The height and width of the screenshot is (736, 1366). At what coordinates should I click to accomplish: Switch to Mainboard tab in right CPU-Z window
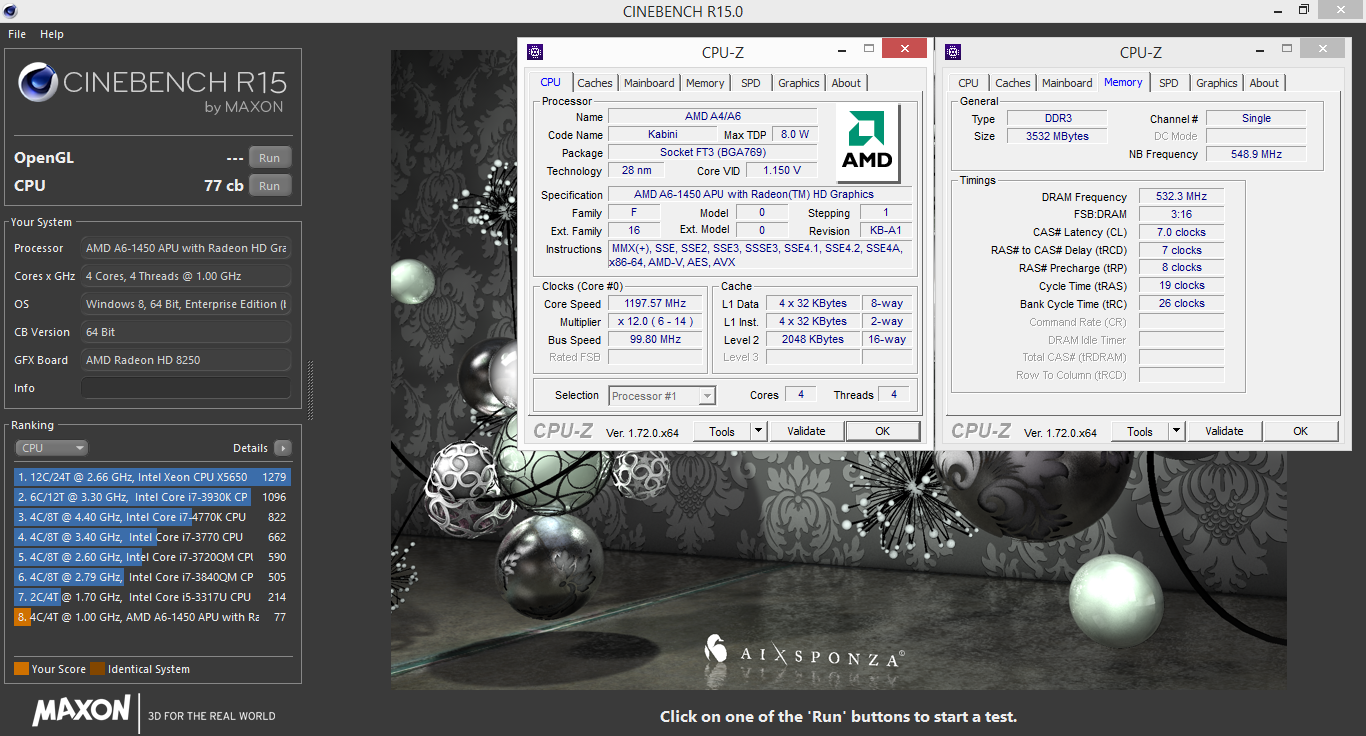[1067, 83]
